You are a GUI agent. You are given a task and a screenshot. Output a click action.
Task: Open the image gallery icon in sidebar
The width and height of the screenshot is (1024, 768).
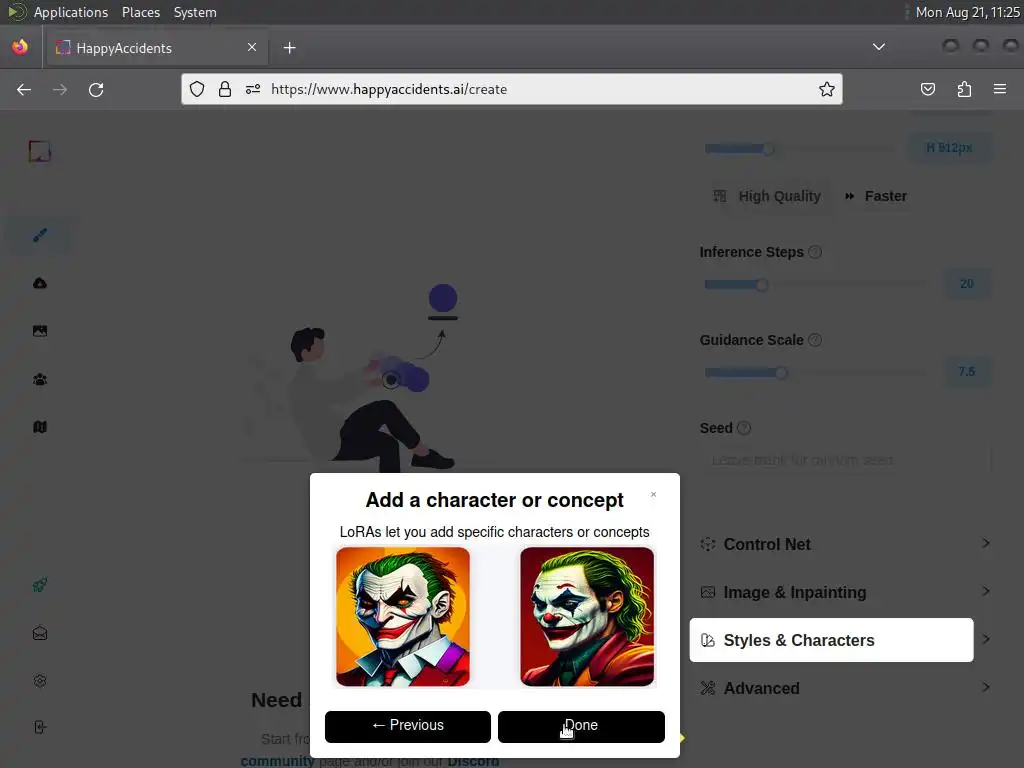tap(40, 331)
